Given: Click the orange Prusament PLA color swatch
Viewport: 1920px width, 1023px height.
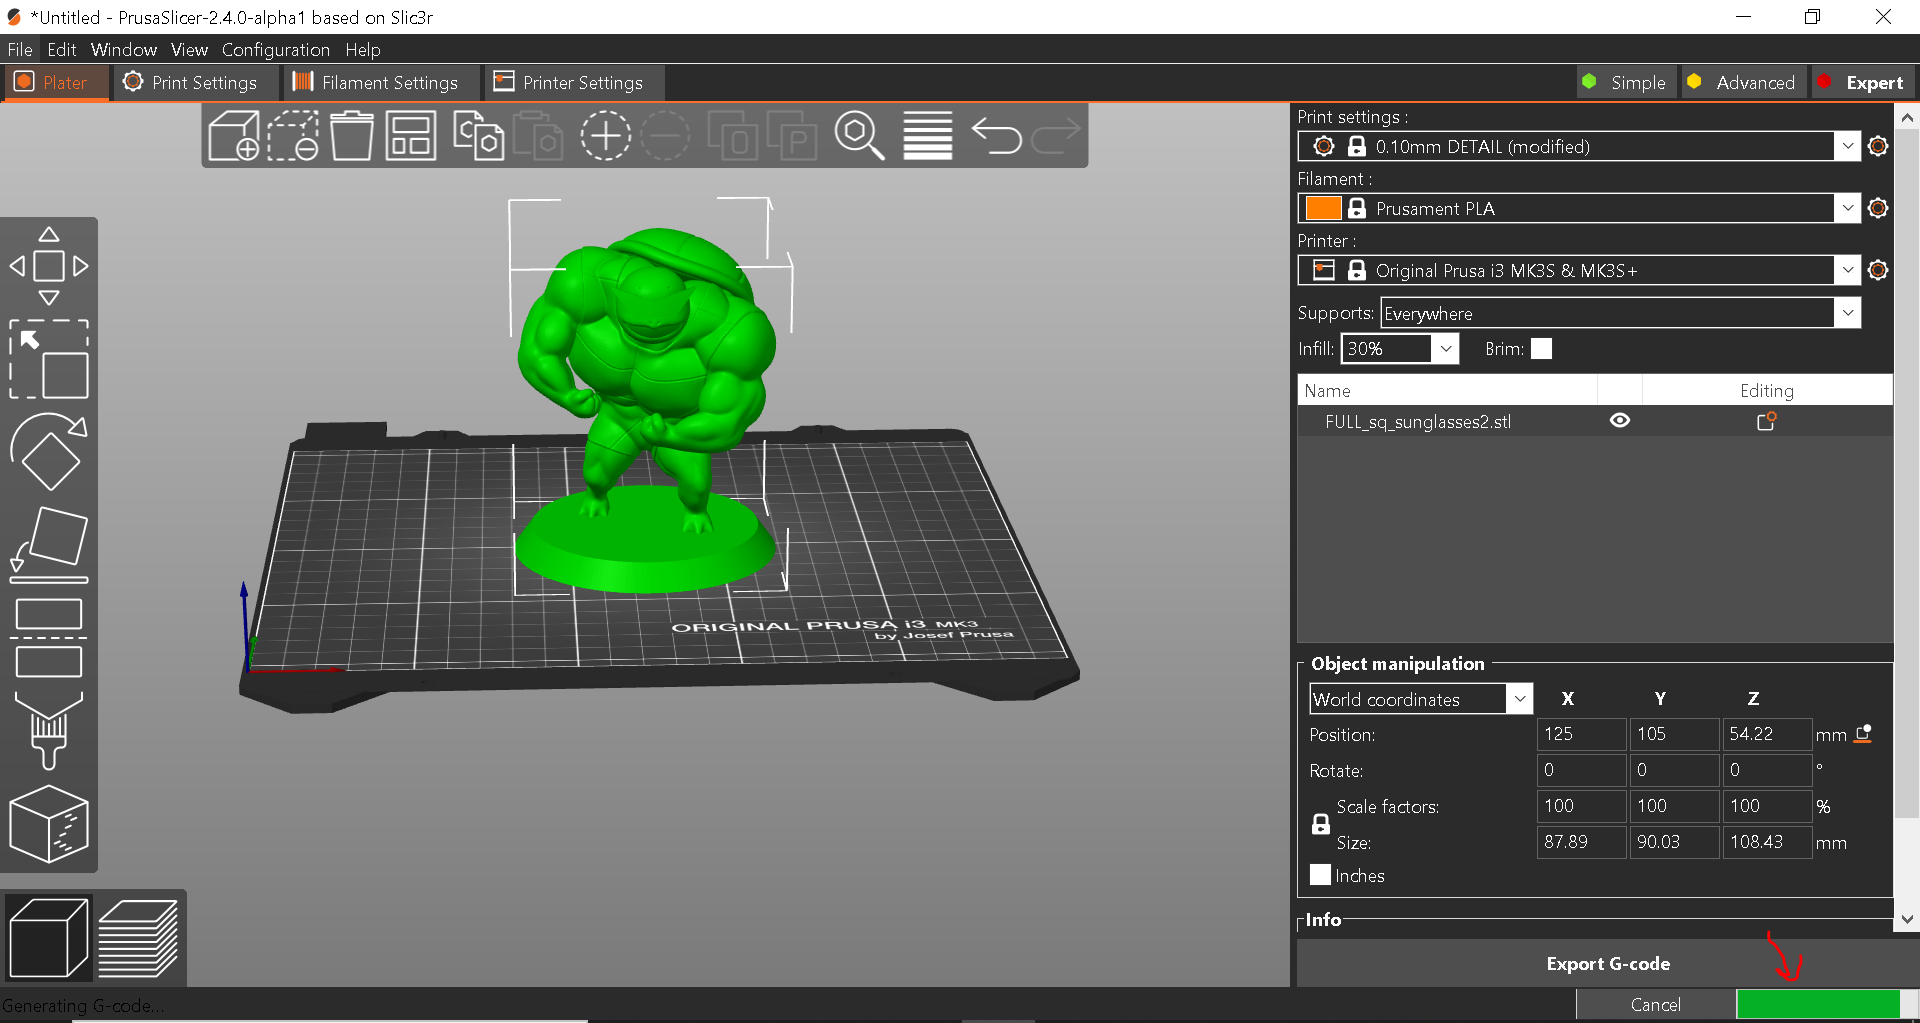Looking at the screenshot, I should point(1322,208).
